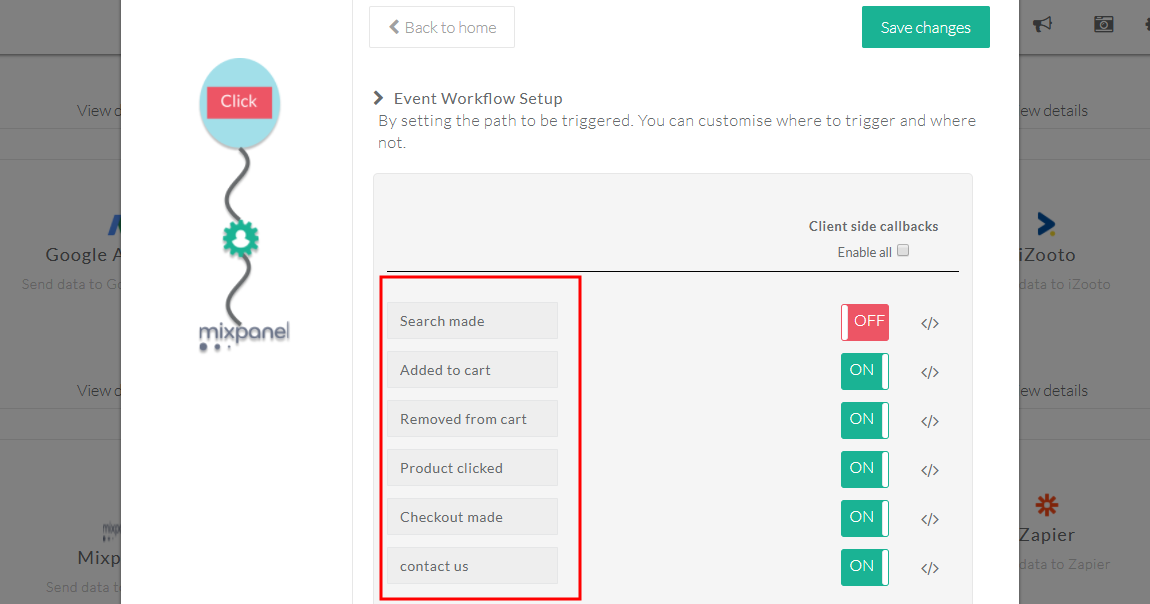This screenshot has width=1150, height=604.
Task: Click the megaphone announcements icon
Action: (x=1042, y=24)
